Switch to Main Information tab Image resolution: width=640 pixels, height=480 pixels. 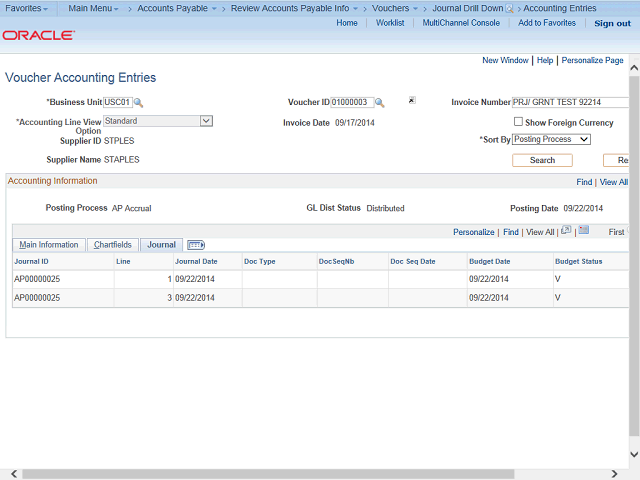49,245
